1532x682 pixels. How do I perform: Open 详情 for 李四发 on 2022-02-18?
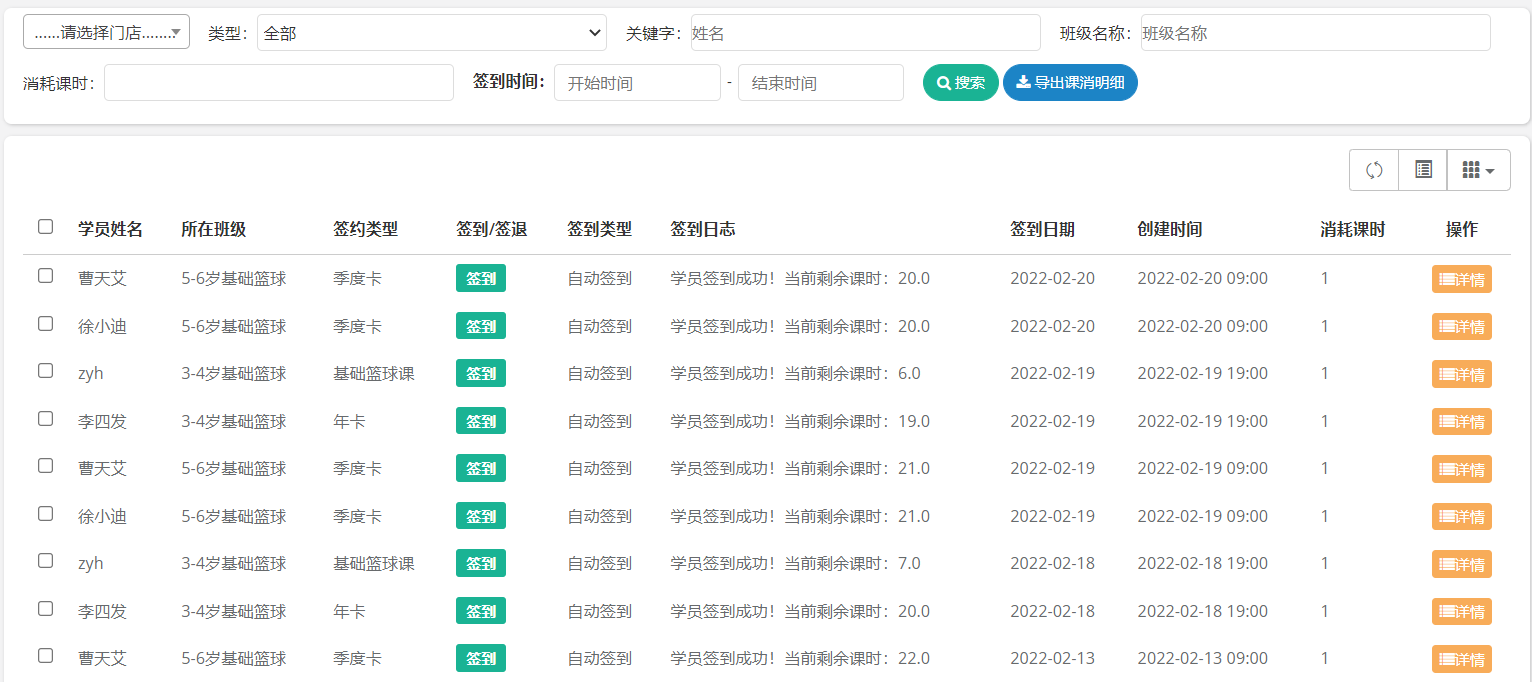[x=1461, y=612]
